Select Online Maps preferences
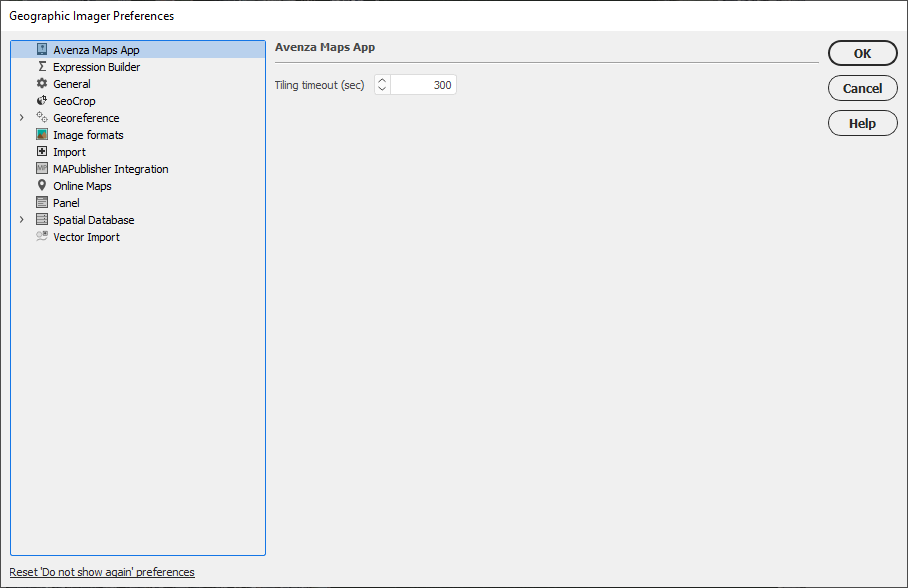Screen dimensions: 908x588 pyautogui.click(x=82, y=186)
